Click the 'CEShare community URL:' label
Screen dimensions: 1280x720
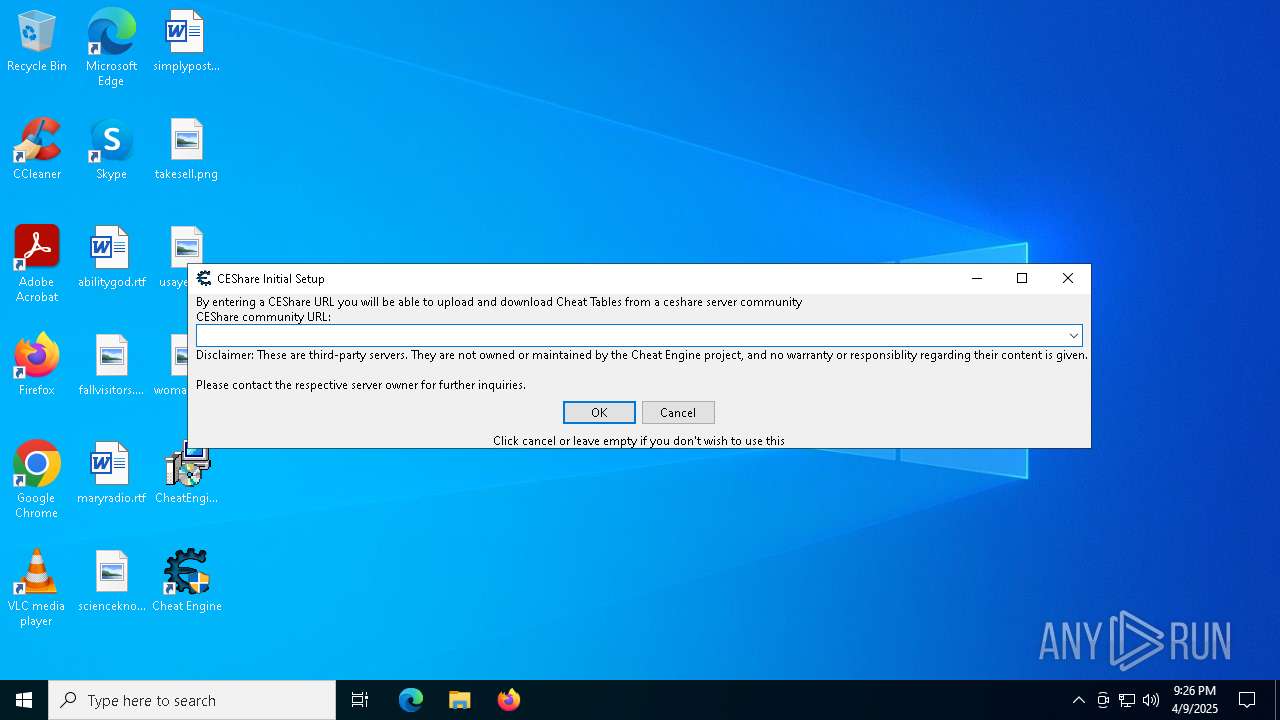click(x=263, y=317)
